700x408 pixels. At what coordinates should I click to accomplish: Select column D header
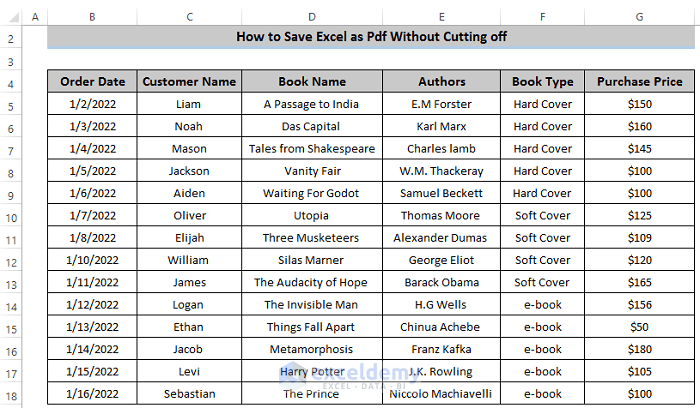[x=311, y=16]
